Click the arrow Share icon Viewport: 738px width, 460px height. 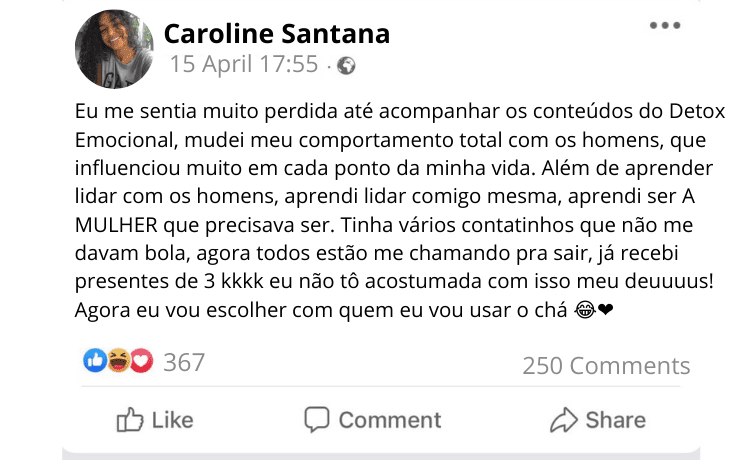[x=563, y=420]
